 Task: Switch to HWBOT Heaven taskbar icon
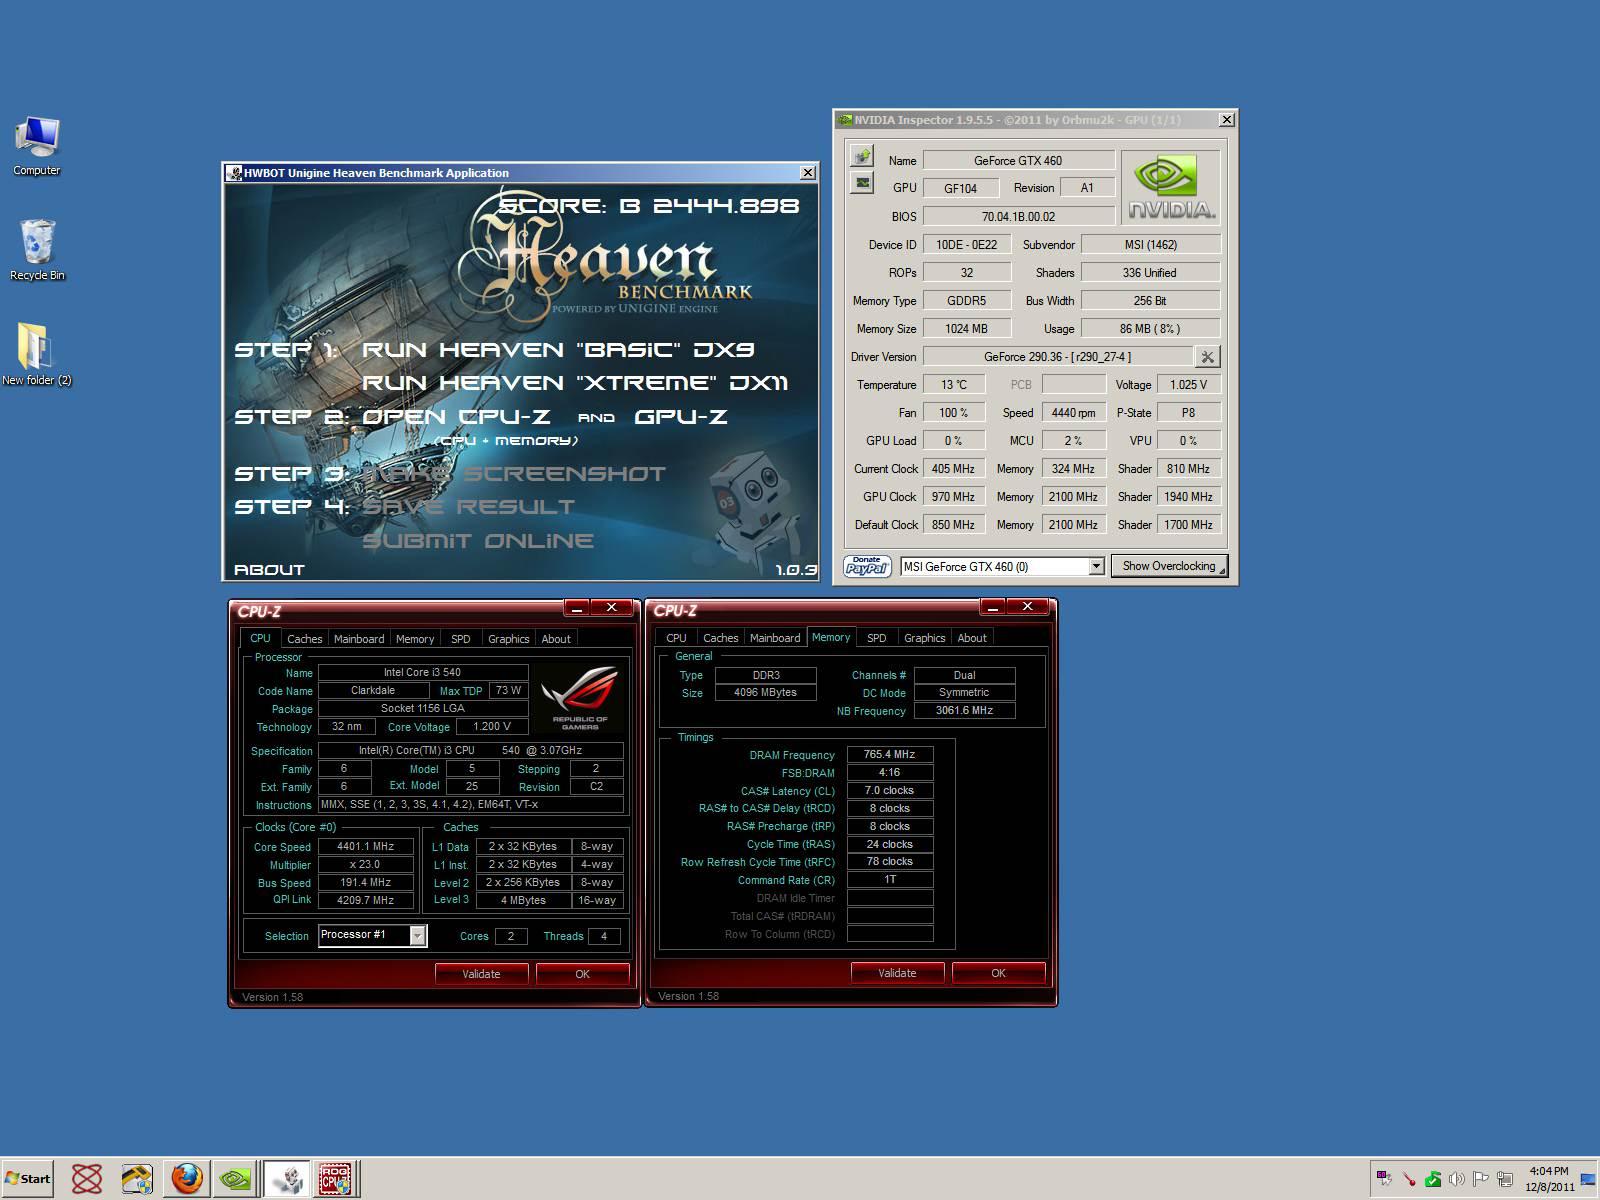288,1179
